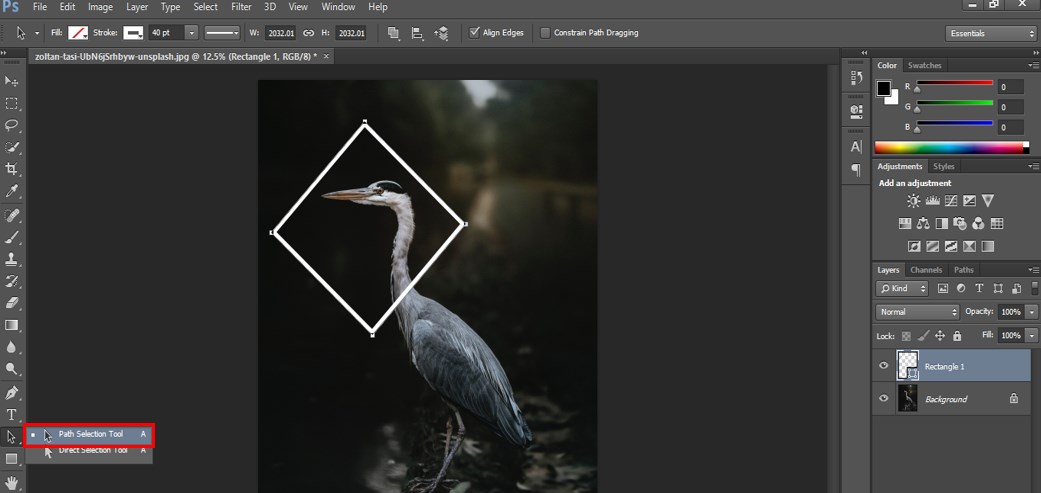Select the Rectangle shape tool
Screen dimensions: 1041x493
coord(11,459)
